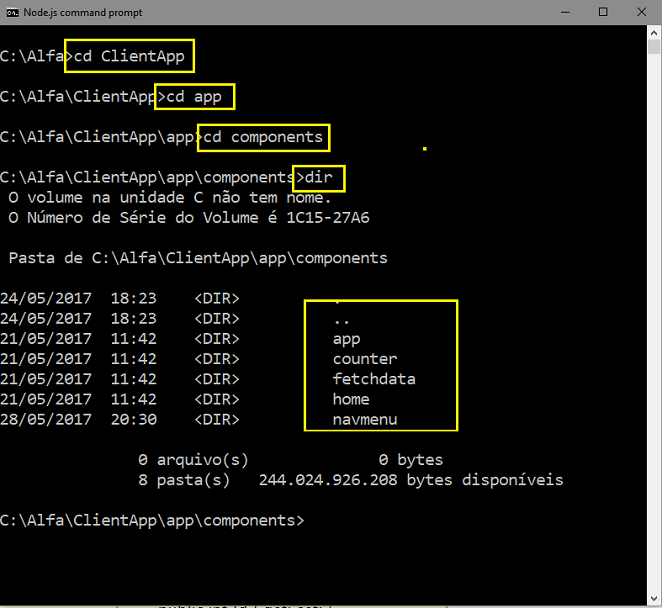Click the 'C:\Alfa\ClientApp\app' prompt text
Screen dimensions: 662x608
[x=97, y=137]
